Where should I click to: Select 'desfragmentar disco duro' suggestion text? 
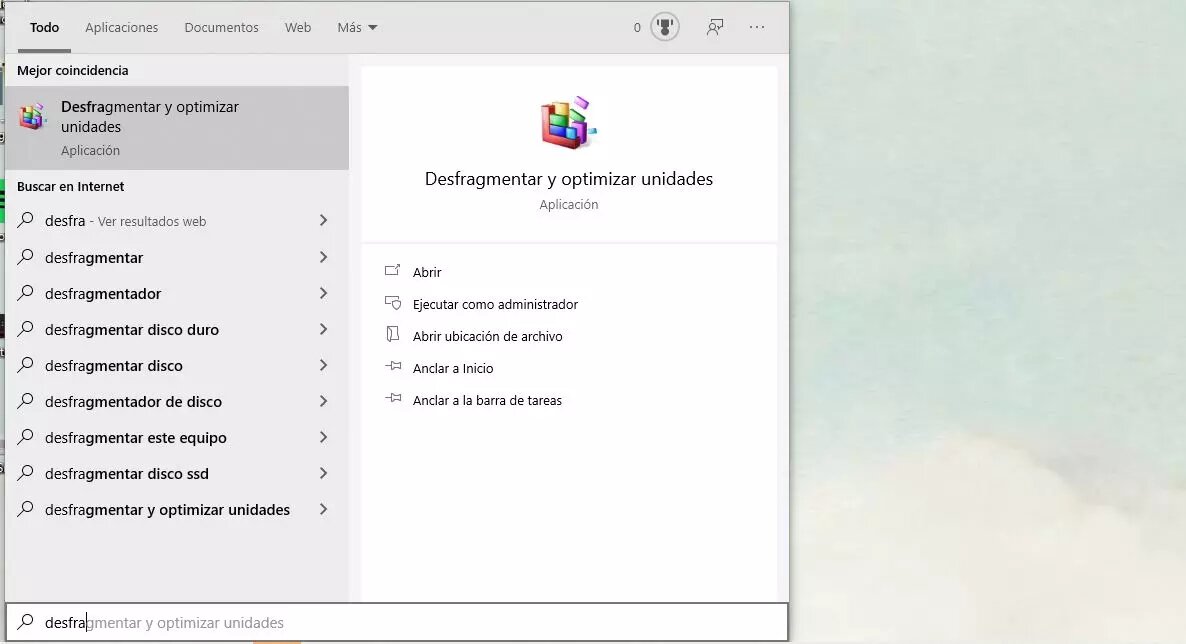click(x=132, y=329)
